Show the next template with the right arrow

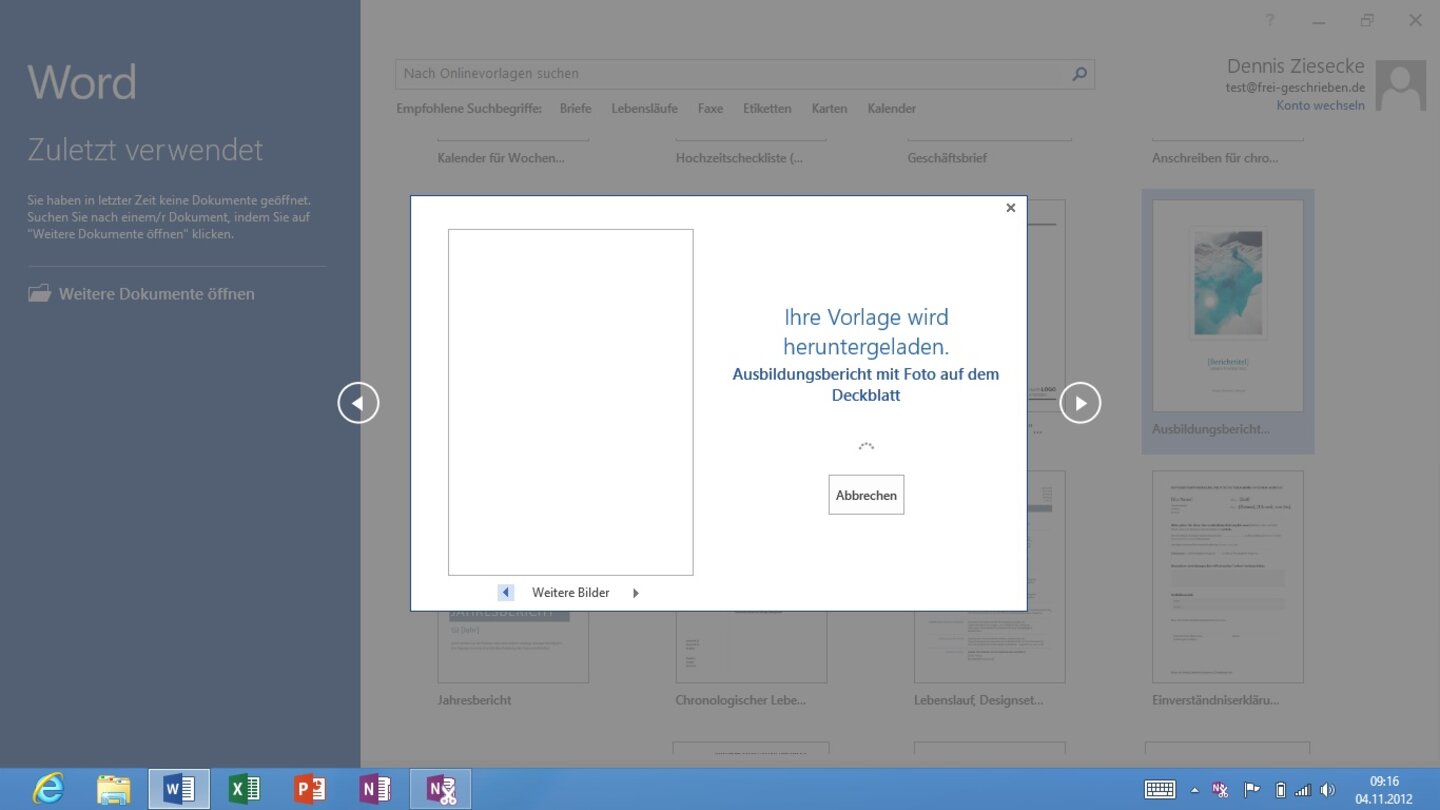click(1080, 403)
